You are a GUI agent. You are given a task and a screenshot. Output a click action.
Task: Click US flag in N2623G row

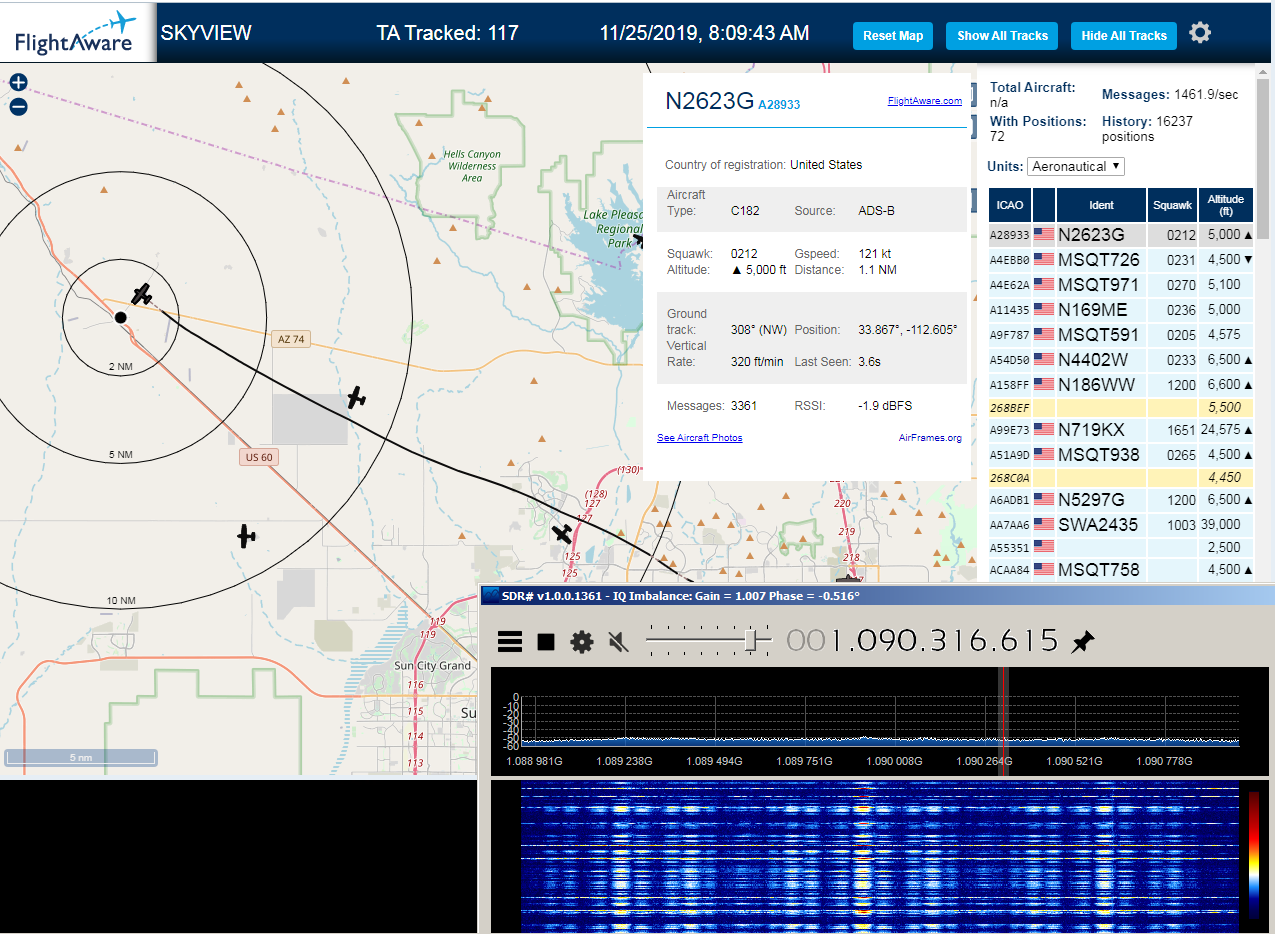(x=1044, y=235)
